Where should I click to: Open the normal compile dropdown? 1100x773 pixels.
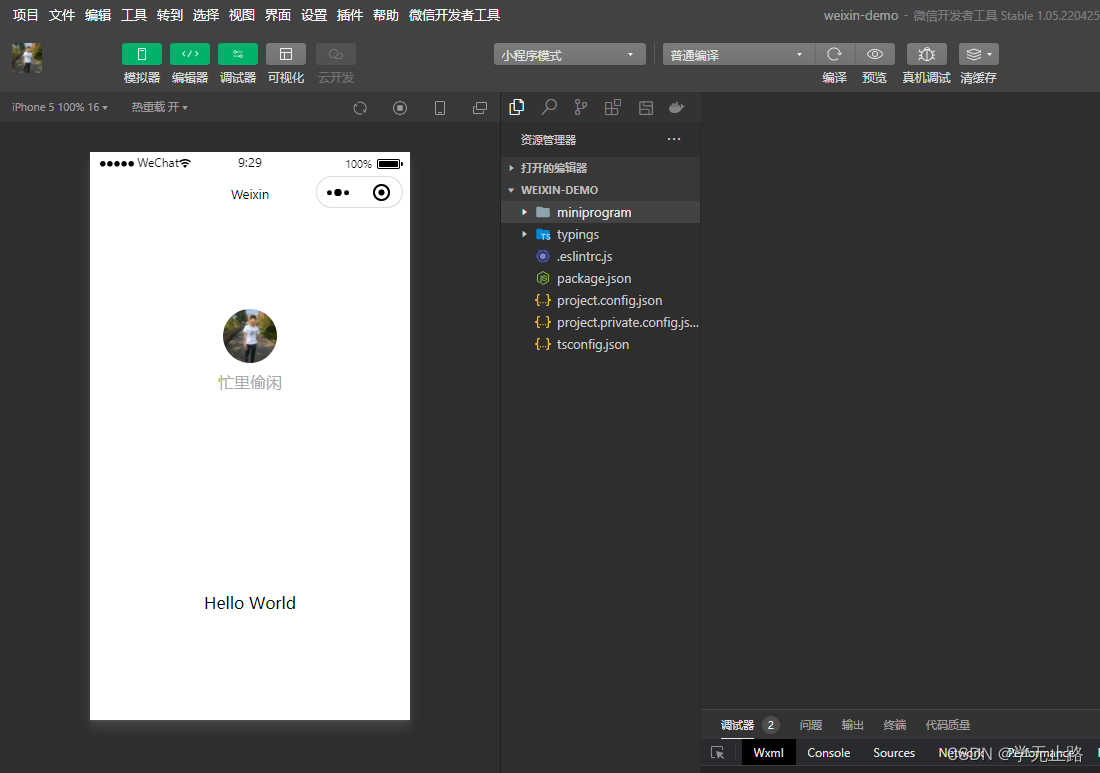pos(739,55)
